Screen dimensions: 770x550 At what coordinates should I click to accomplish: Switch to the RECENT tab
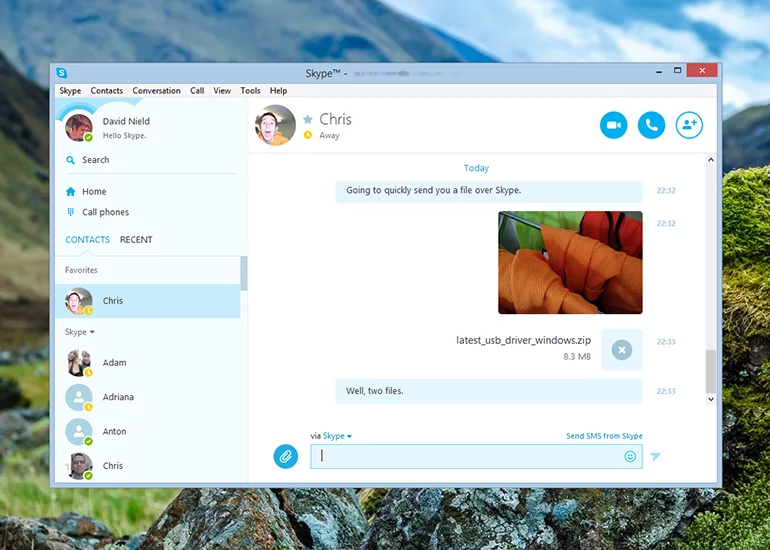[x=136, y=240]
